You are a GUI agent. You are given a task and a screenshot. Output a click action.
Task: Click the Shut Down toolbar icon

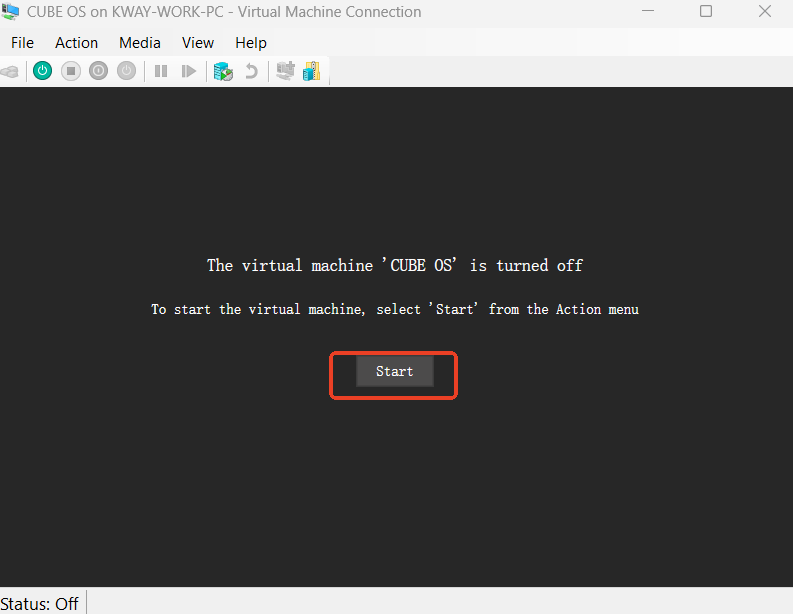98,71
